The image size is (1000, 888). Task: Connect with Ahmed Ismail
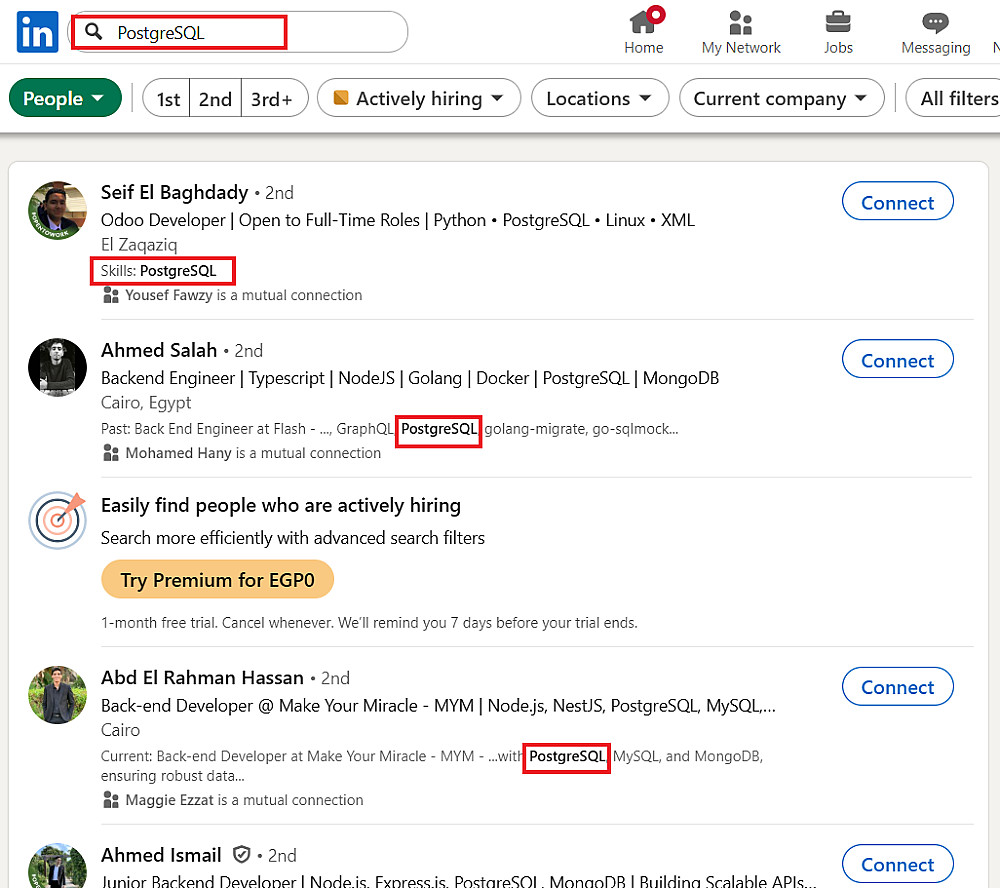click(897, 864)
